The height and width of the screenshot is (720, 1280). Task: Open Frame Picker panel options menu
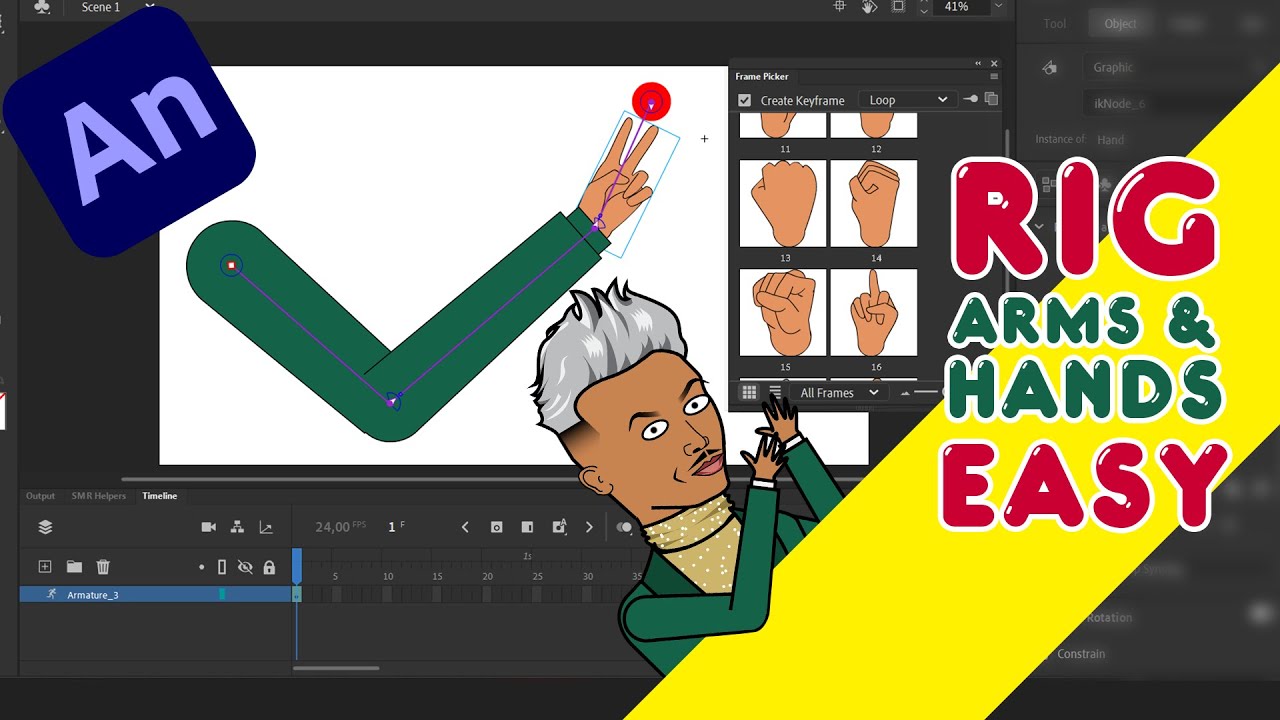pyautogui.click(x=994, y=76)
